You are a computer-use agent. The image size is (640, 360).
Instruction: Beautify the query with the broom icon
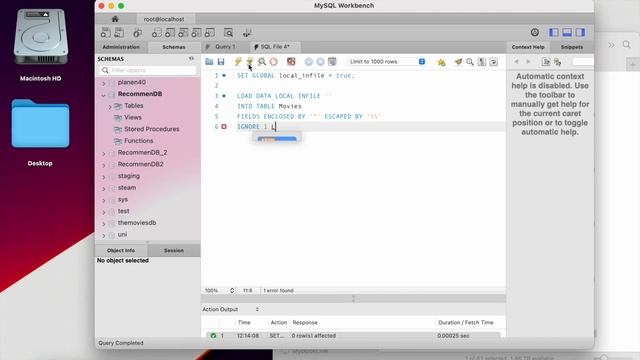click(458, 62)
